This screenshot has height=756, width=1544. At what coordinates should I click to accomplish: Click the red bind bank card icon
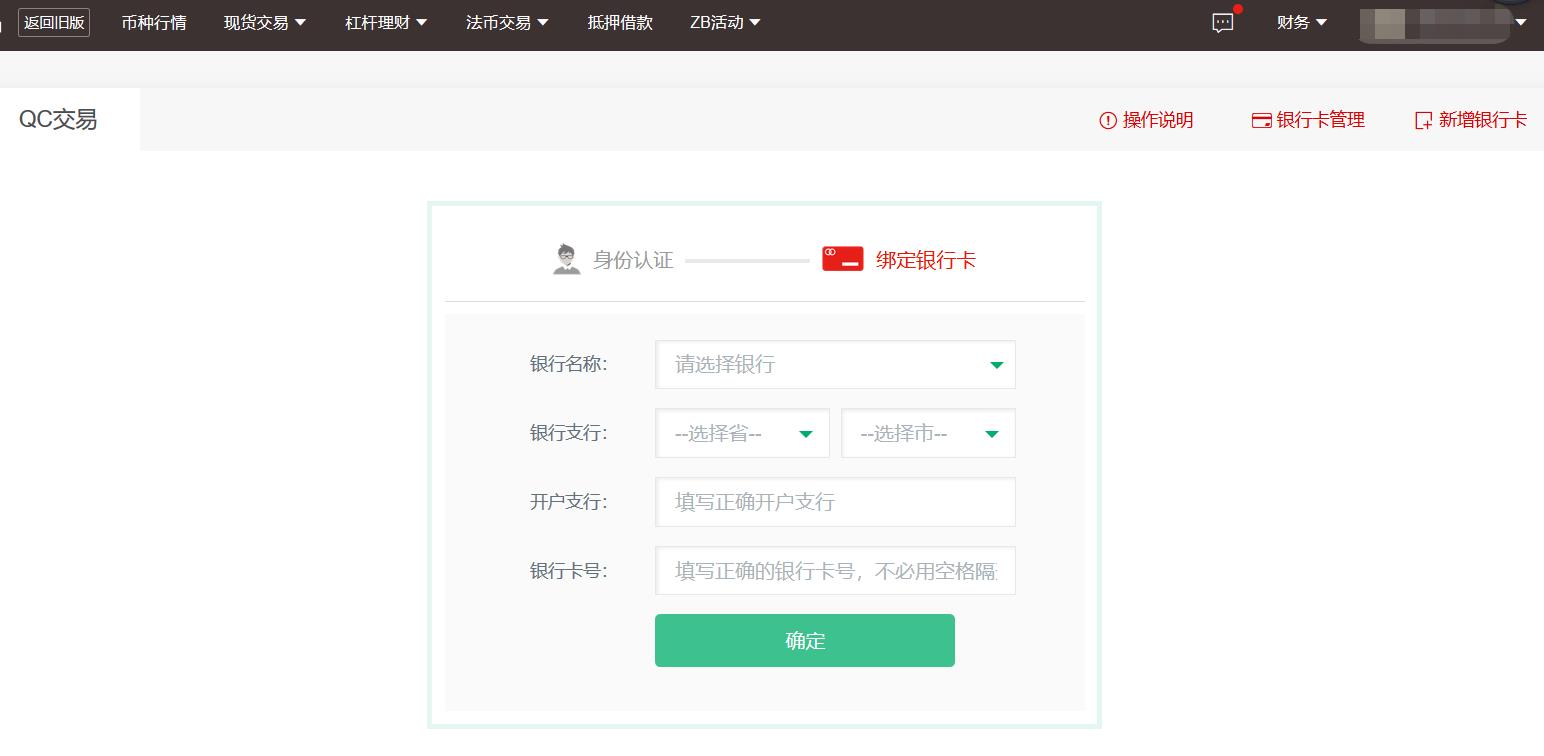[x=842, y=259]
